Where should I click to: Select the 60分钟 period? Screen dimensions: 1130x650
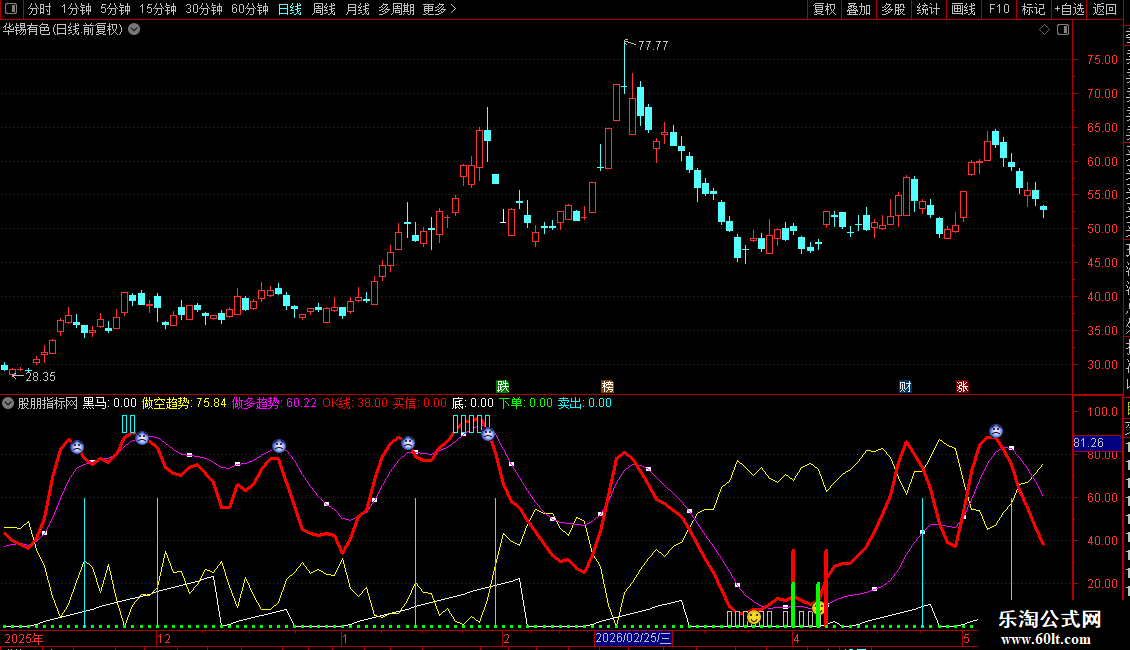250,9
